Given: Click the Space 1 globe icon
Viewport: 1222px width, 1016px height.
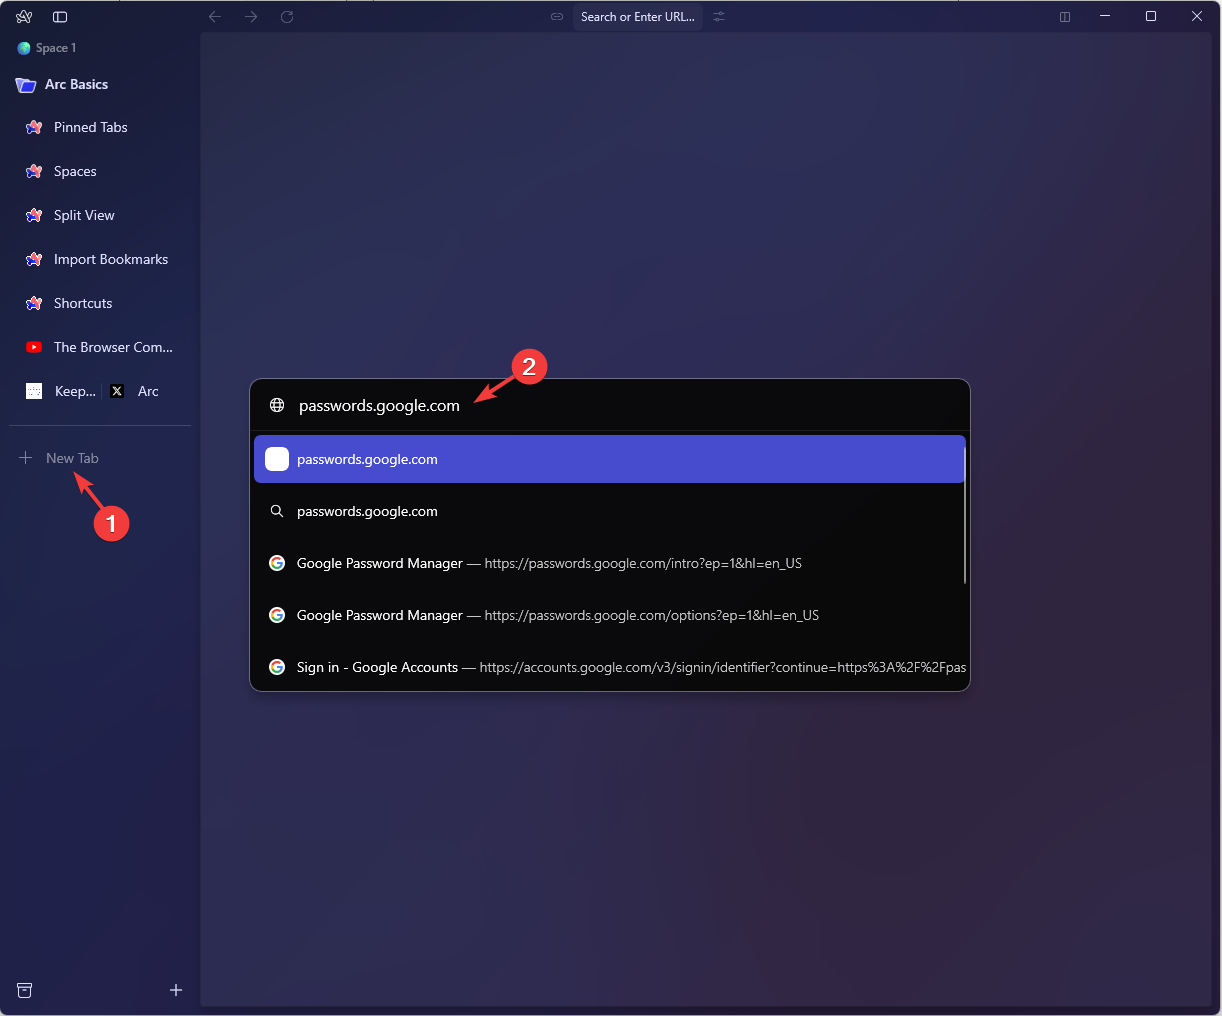Looking at the screenshot, I should (x=24, y=48).
